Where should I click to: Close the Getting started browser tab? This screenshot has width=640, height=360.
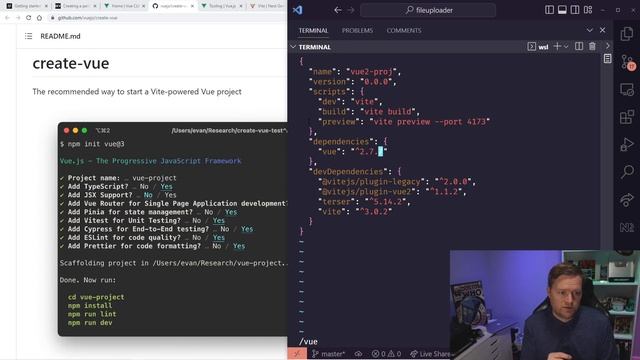(46, 6)
